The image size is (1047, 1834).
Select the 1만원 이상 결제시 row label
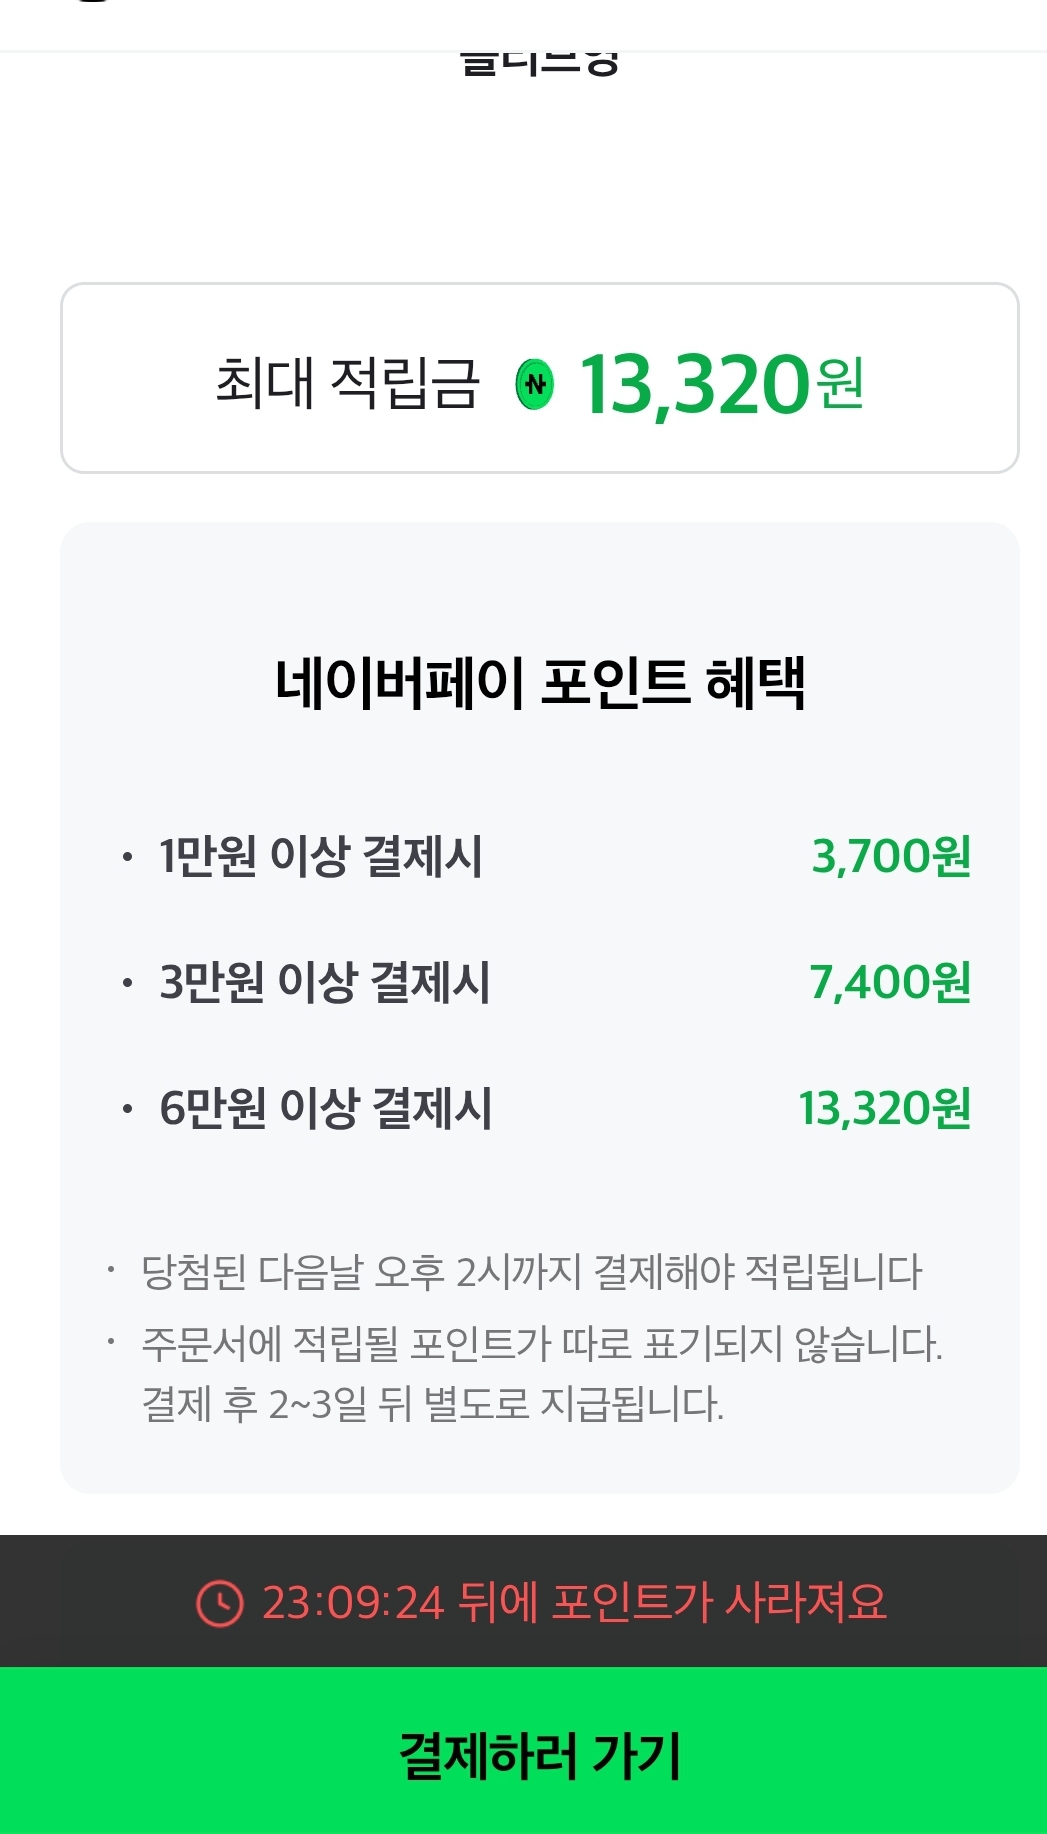pos(321,857)
